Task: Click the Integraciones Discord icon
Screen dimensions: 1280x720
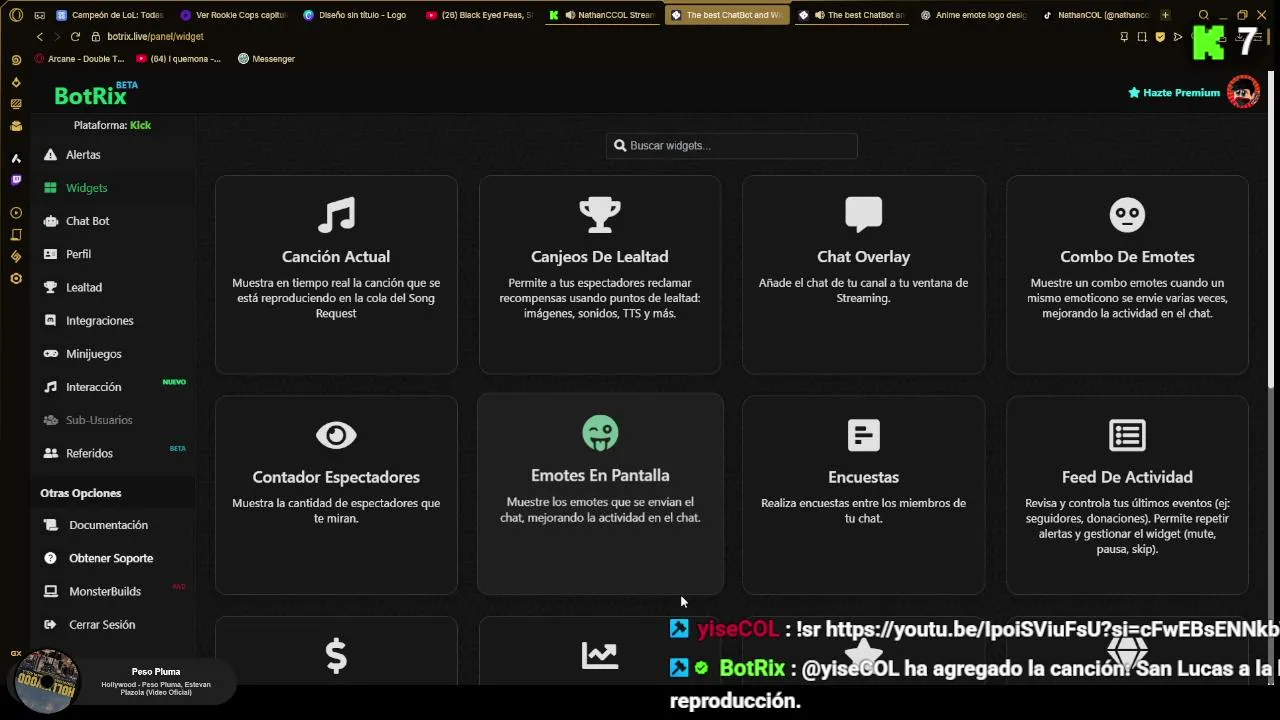Action: [50, 321]
